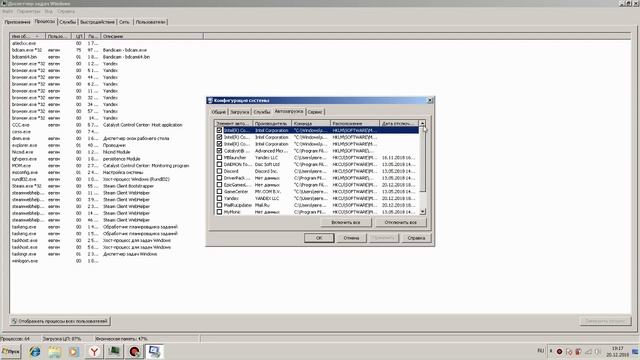This screenshot has height=360, width=640.
Task: Open the Службы tab in System Configuration
Action: pos(262,112)
